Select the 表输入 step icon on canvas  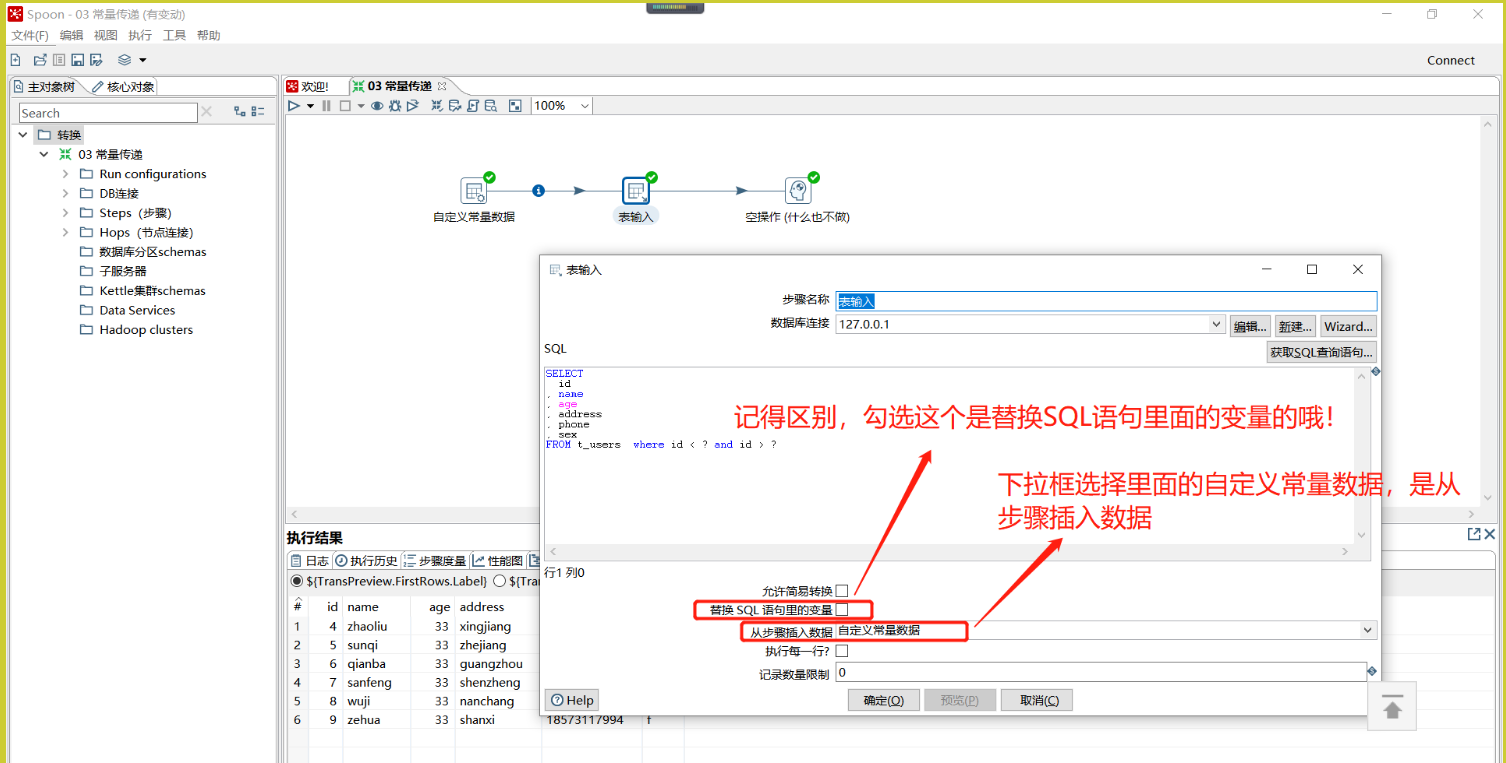[635, 191]
